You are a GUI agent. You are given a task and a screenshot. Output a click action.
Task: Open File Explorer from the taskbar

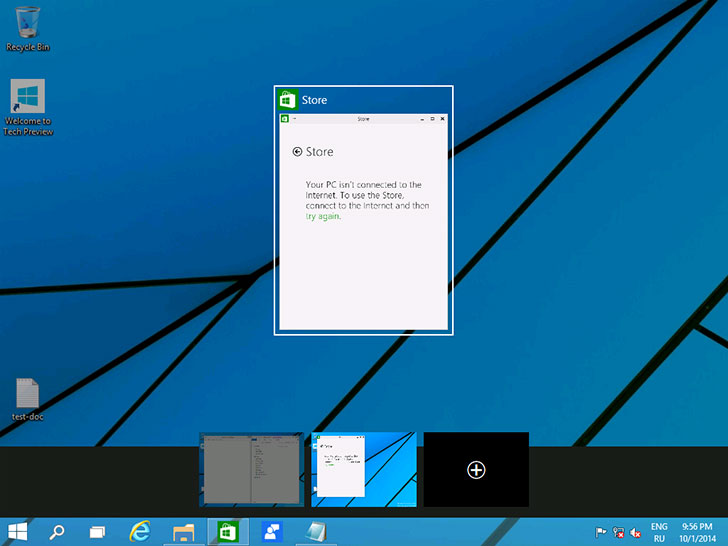coord(183,532)
